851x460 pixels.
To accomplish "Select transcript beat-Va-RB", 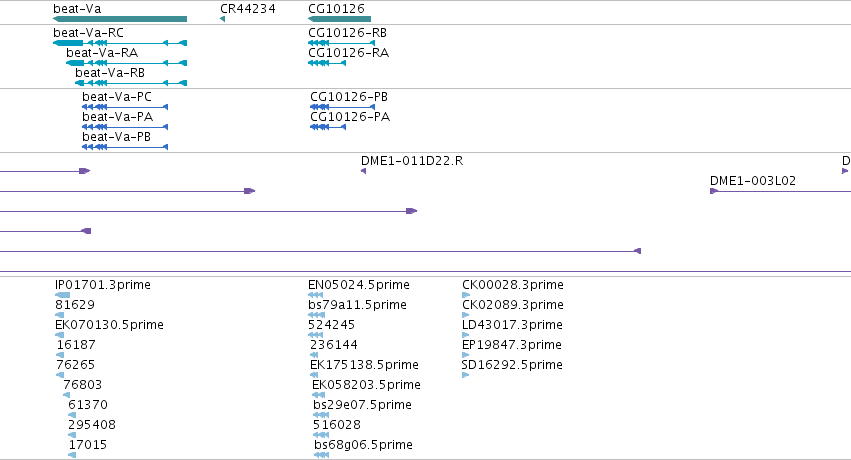I will pyautogui.click(x=131, y=83).
